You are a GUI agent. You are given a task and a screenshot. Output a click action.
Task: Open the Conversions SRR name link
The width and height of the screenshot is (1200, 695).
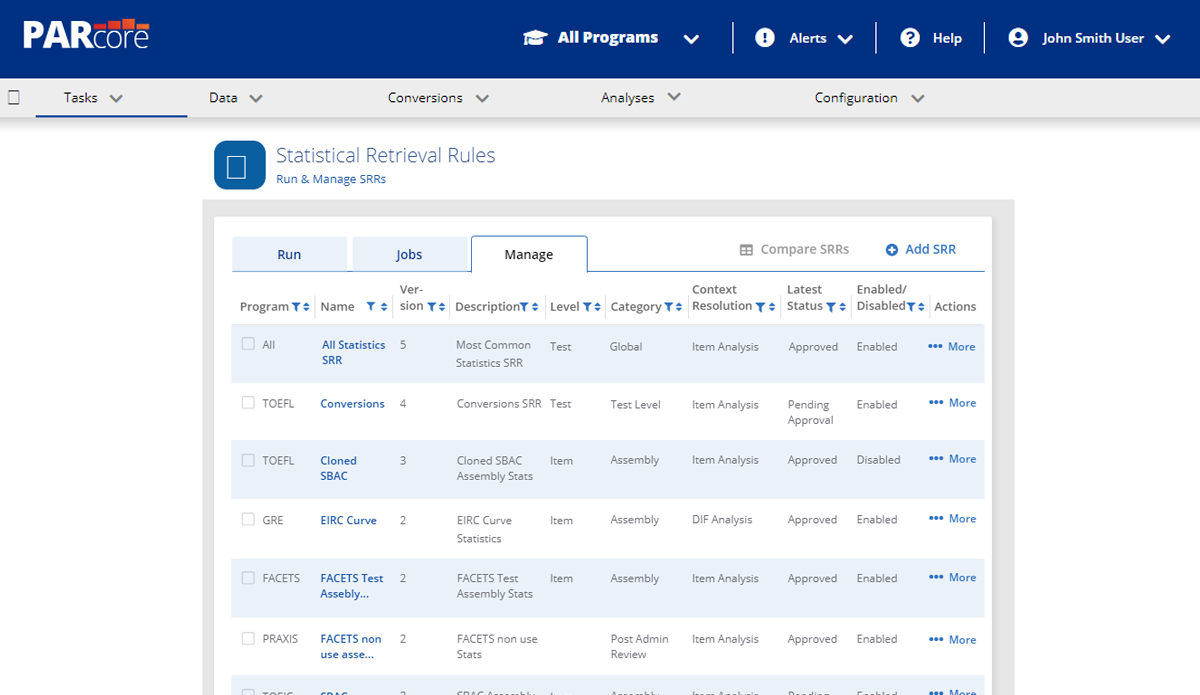(x=352, y=404)
